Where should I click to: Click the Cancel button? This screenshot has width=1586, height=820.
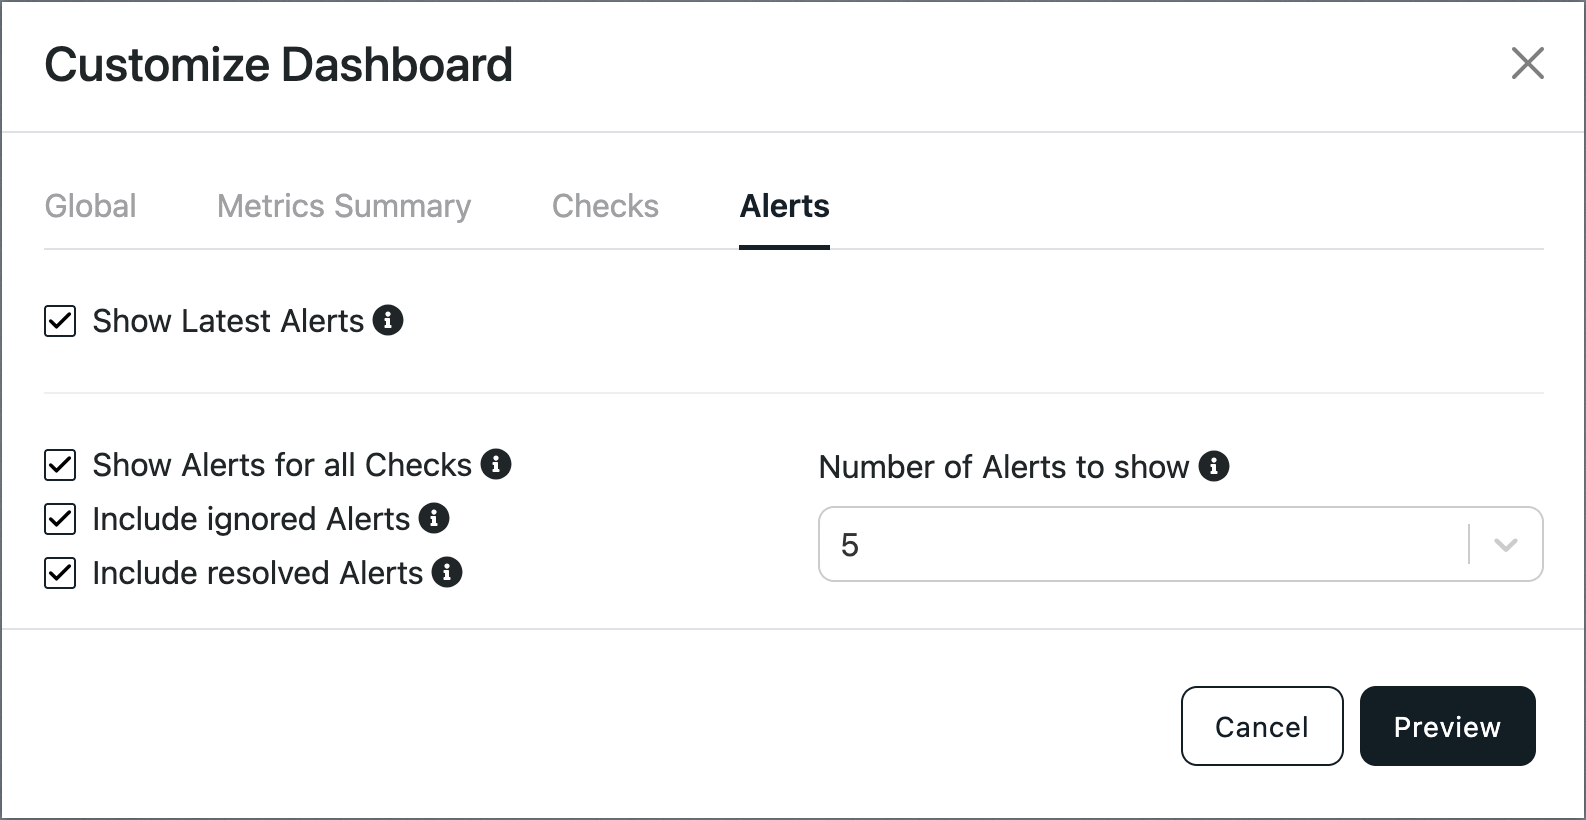pos(1262,726)
